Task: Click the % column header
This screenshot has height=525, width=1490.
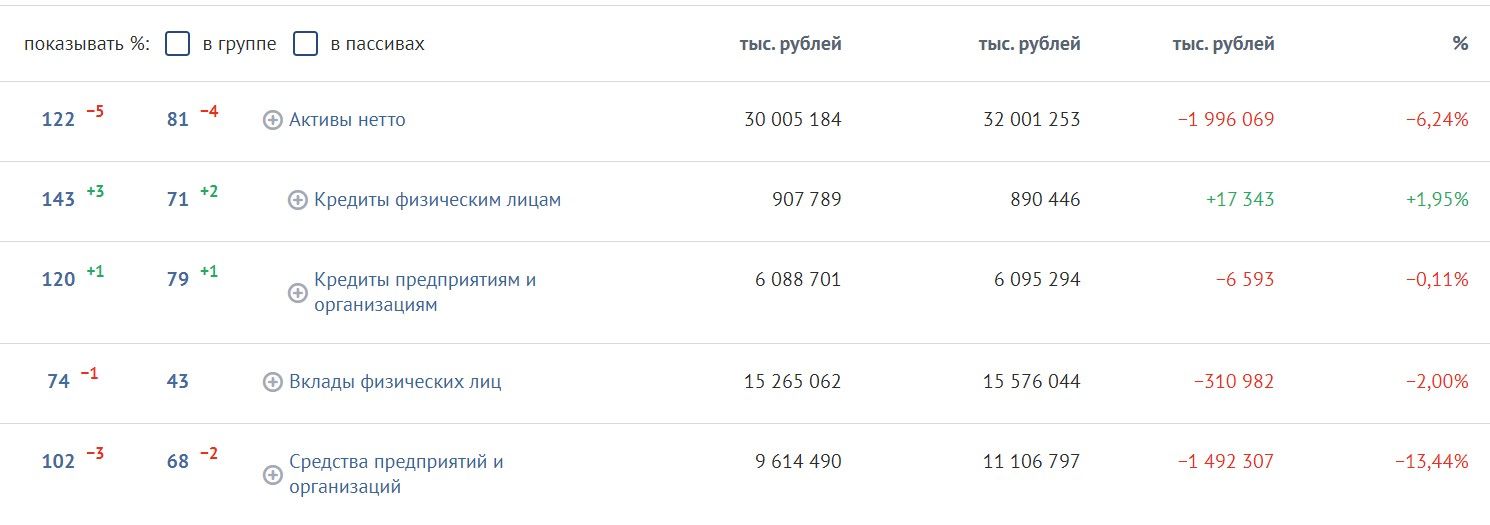Action: tap(1460, 44)
